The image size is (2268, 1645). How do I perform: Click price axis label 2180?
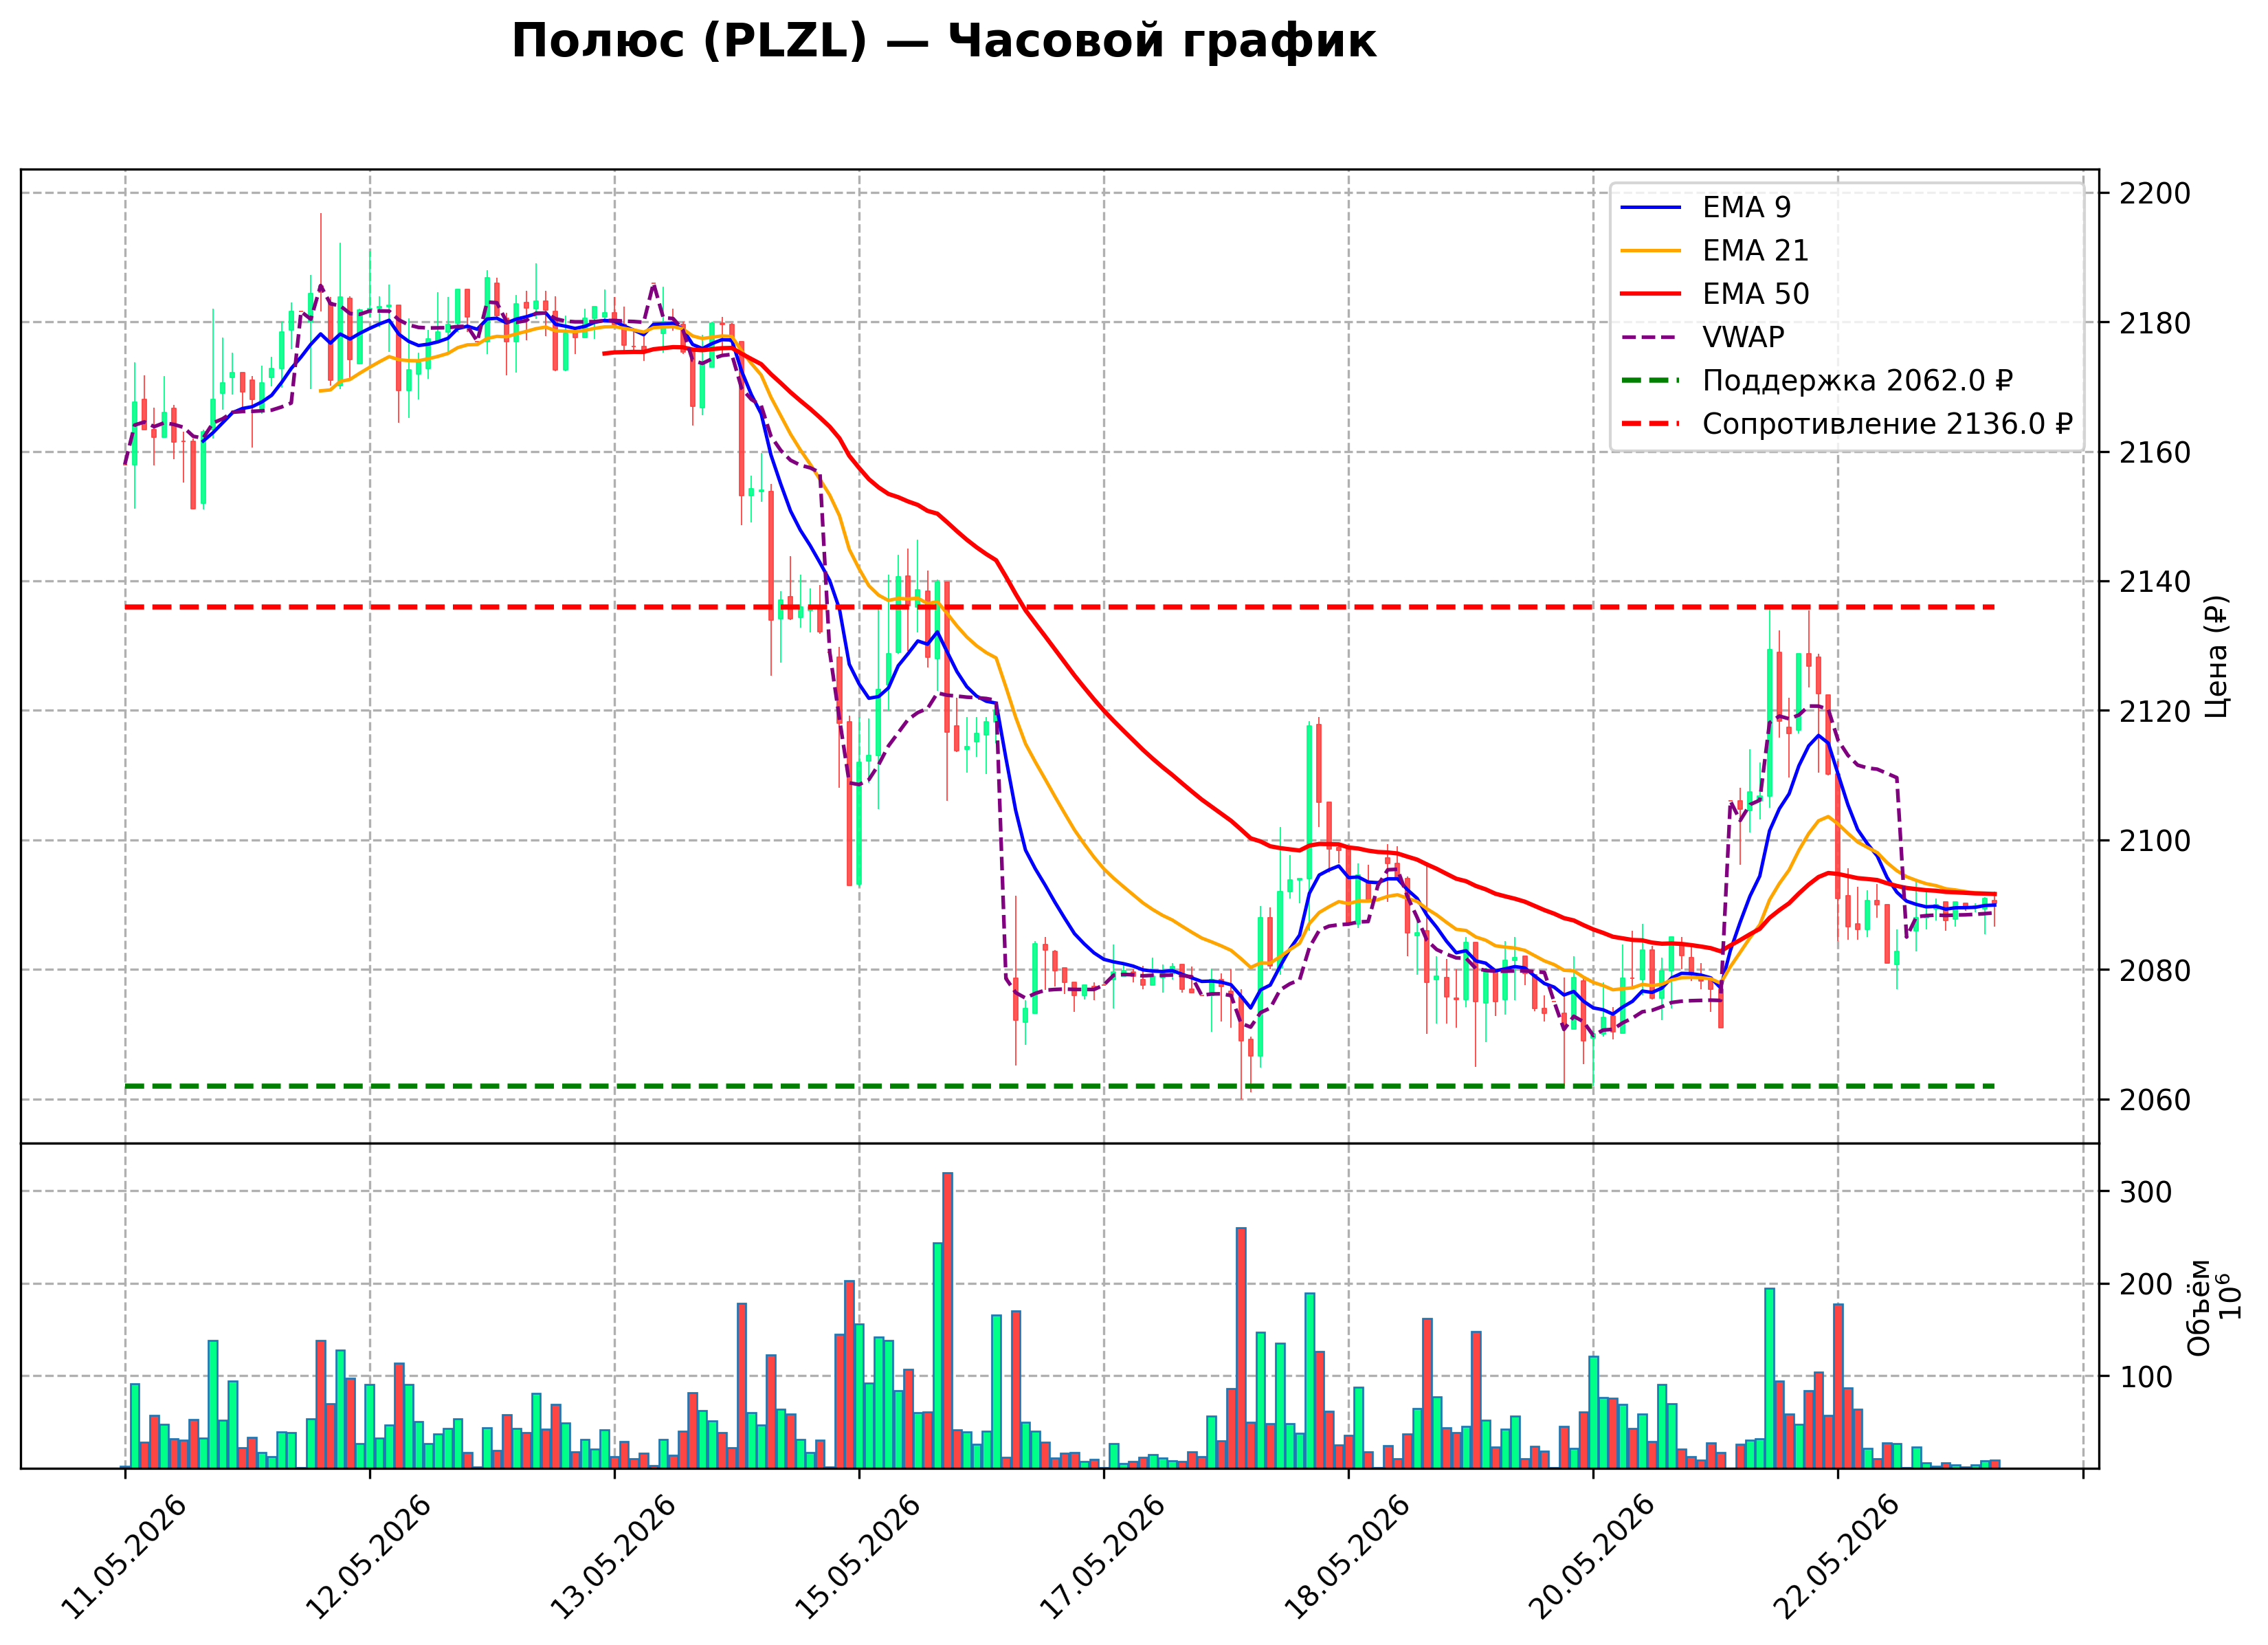pyautogui.click(x=2155, y=323)
